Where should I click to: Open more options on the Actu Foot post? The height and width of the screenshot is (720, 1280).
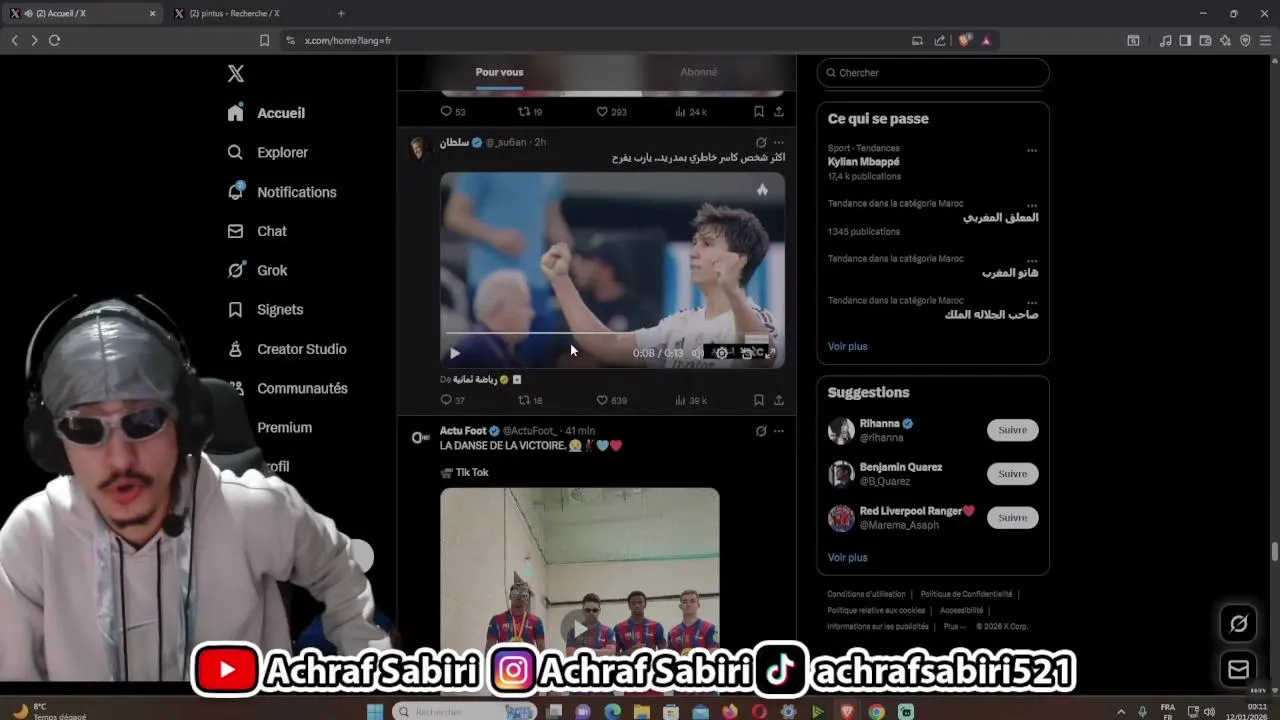click(779, 431)
